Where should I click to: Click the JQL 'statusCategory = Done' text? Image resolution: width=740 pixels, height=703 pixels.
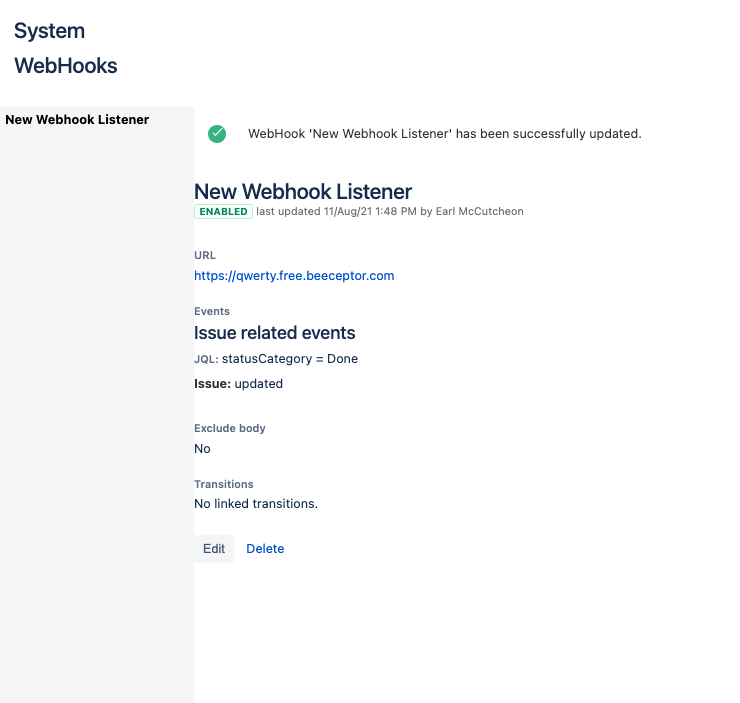[x=290, y=359]
